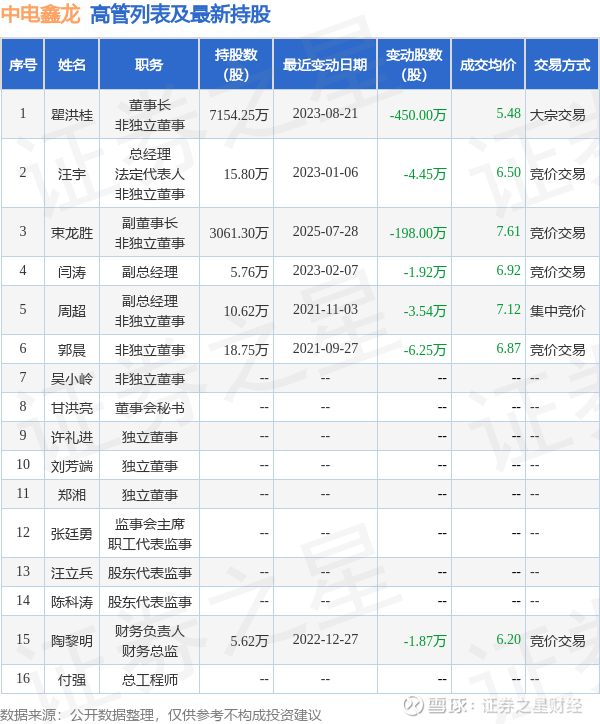Click the change value -198.00万
This screenshot has height=724, width=600.
click(x=418, y=233)
